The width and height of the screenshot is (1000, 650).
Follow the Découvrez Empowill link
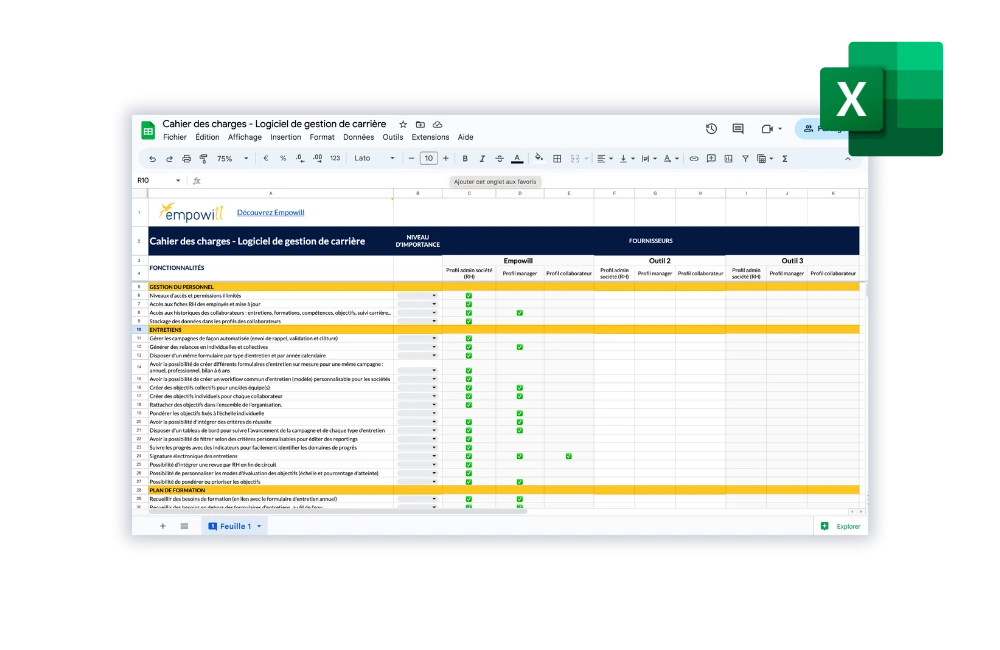tap(270, 212)
